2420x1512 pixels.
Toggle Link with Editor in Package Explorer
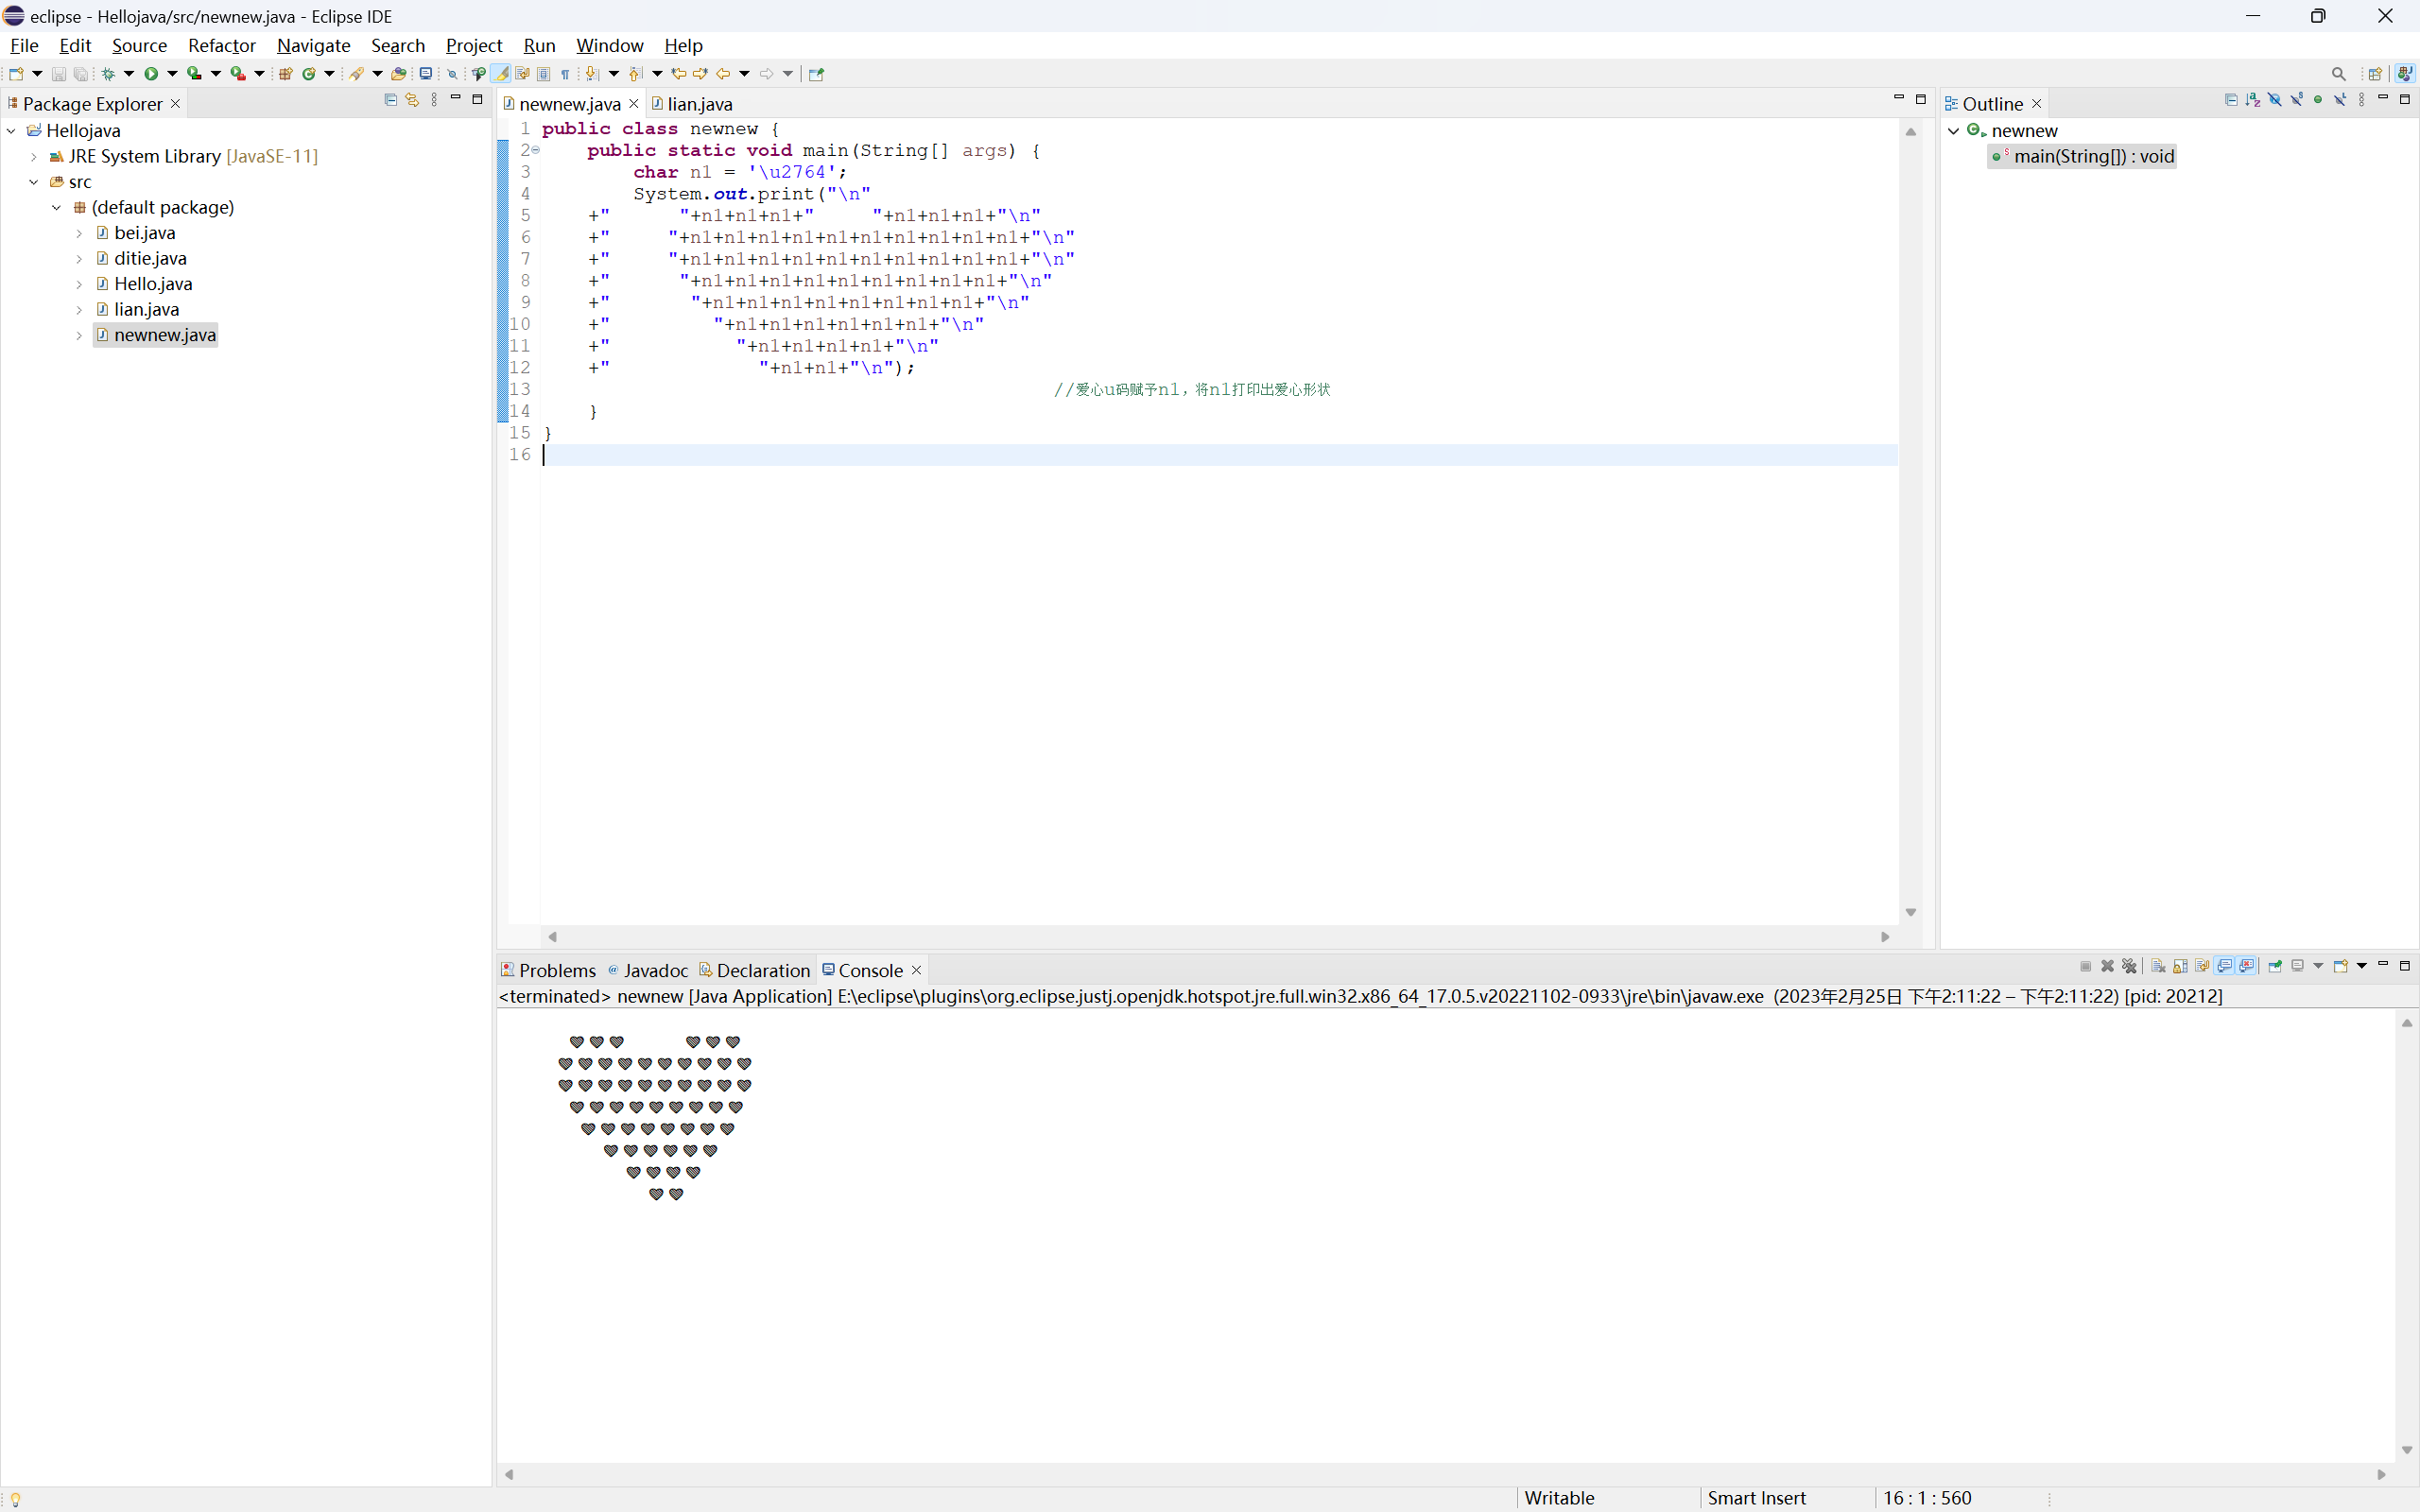[412, 100]
